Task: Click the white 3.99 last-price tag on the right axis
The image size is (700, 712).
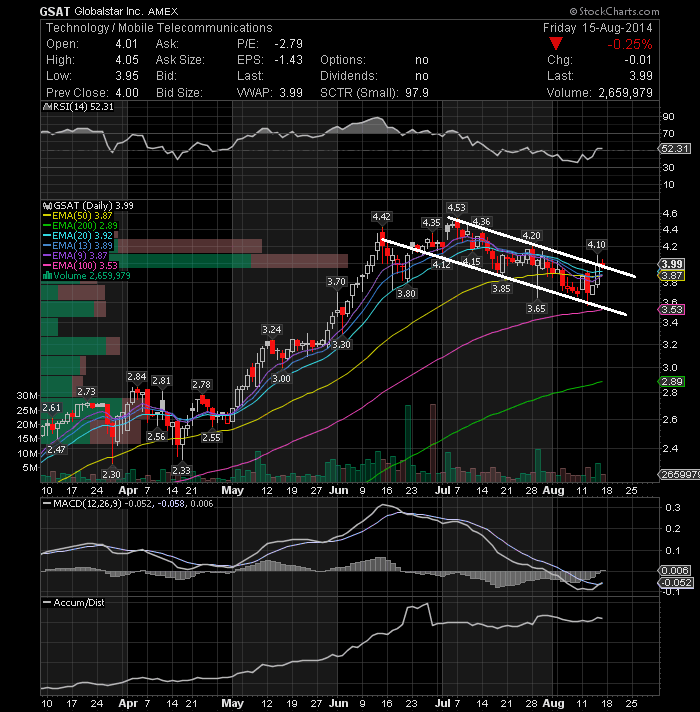Action: (x=671, y=264)
